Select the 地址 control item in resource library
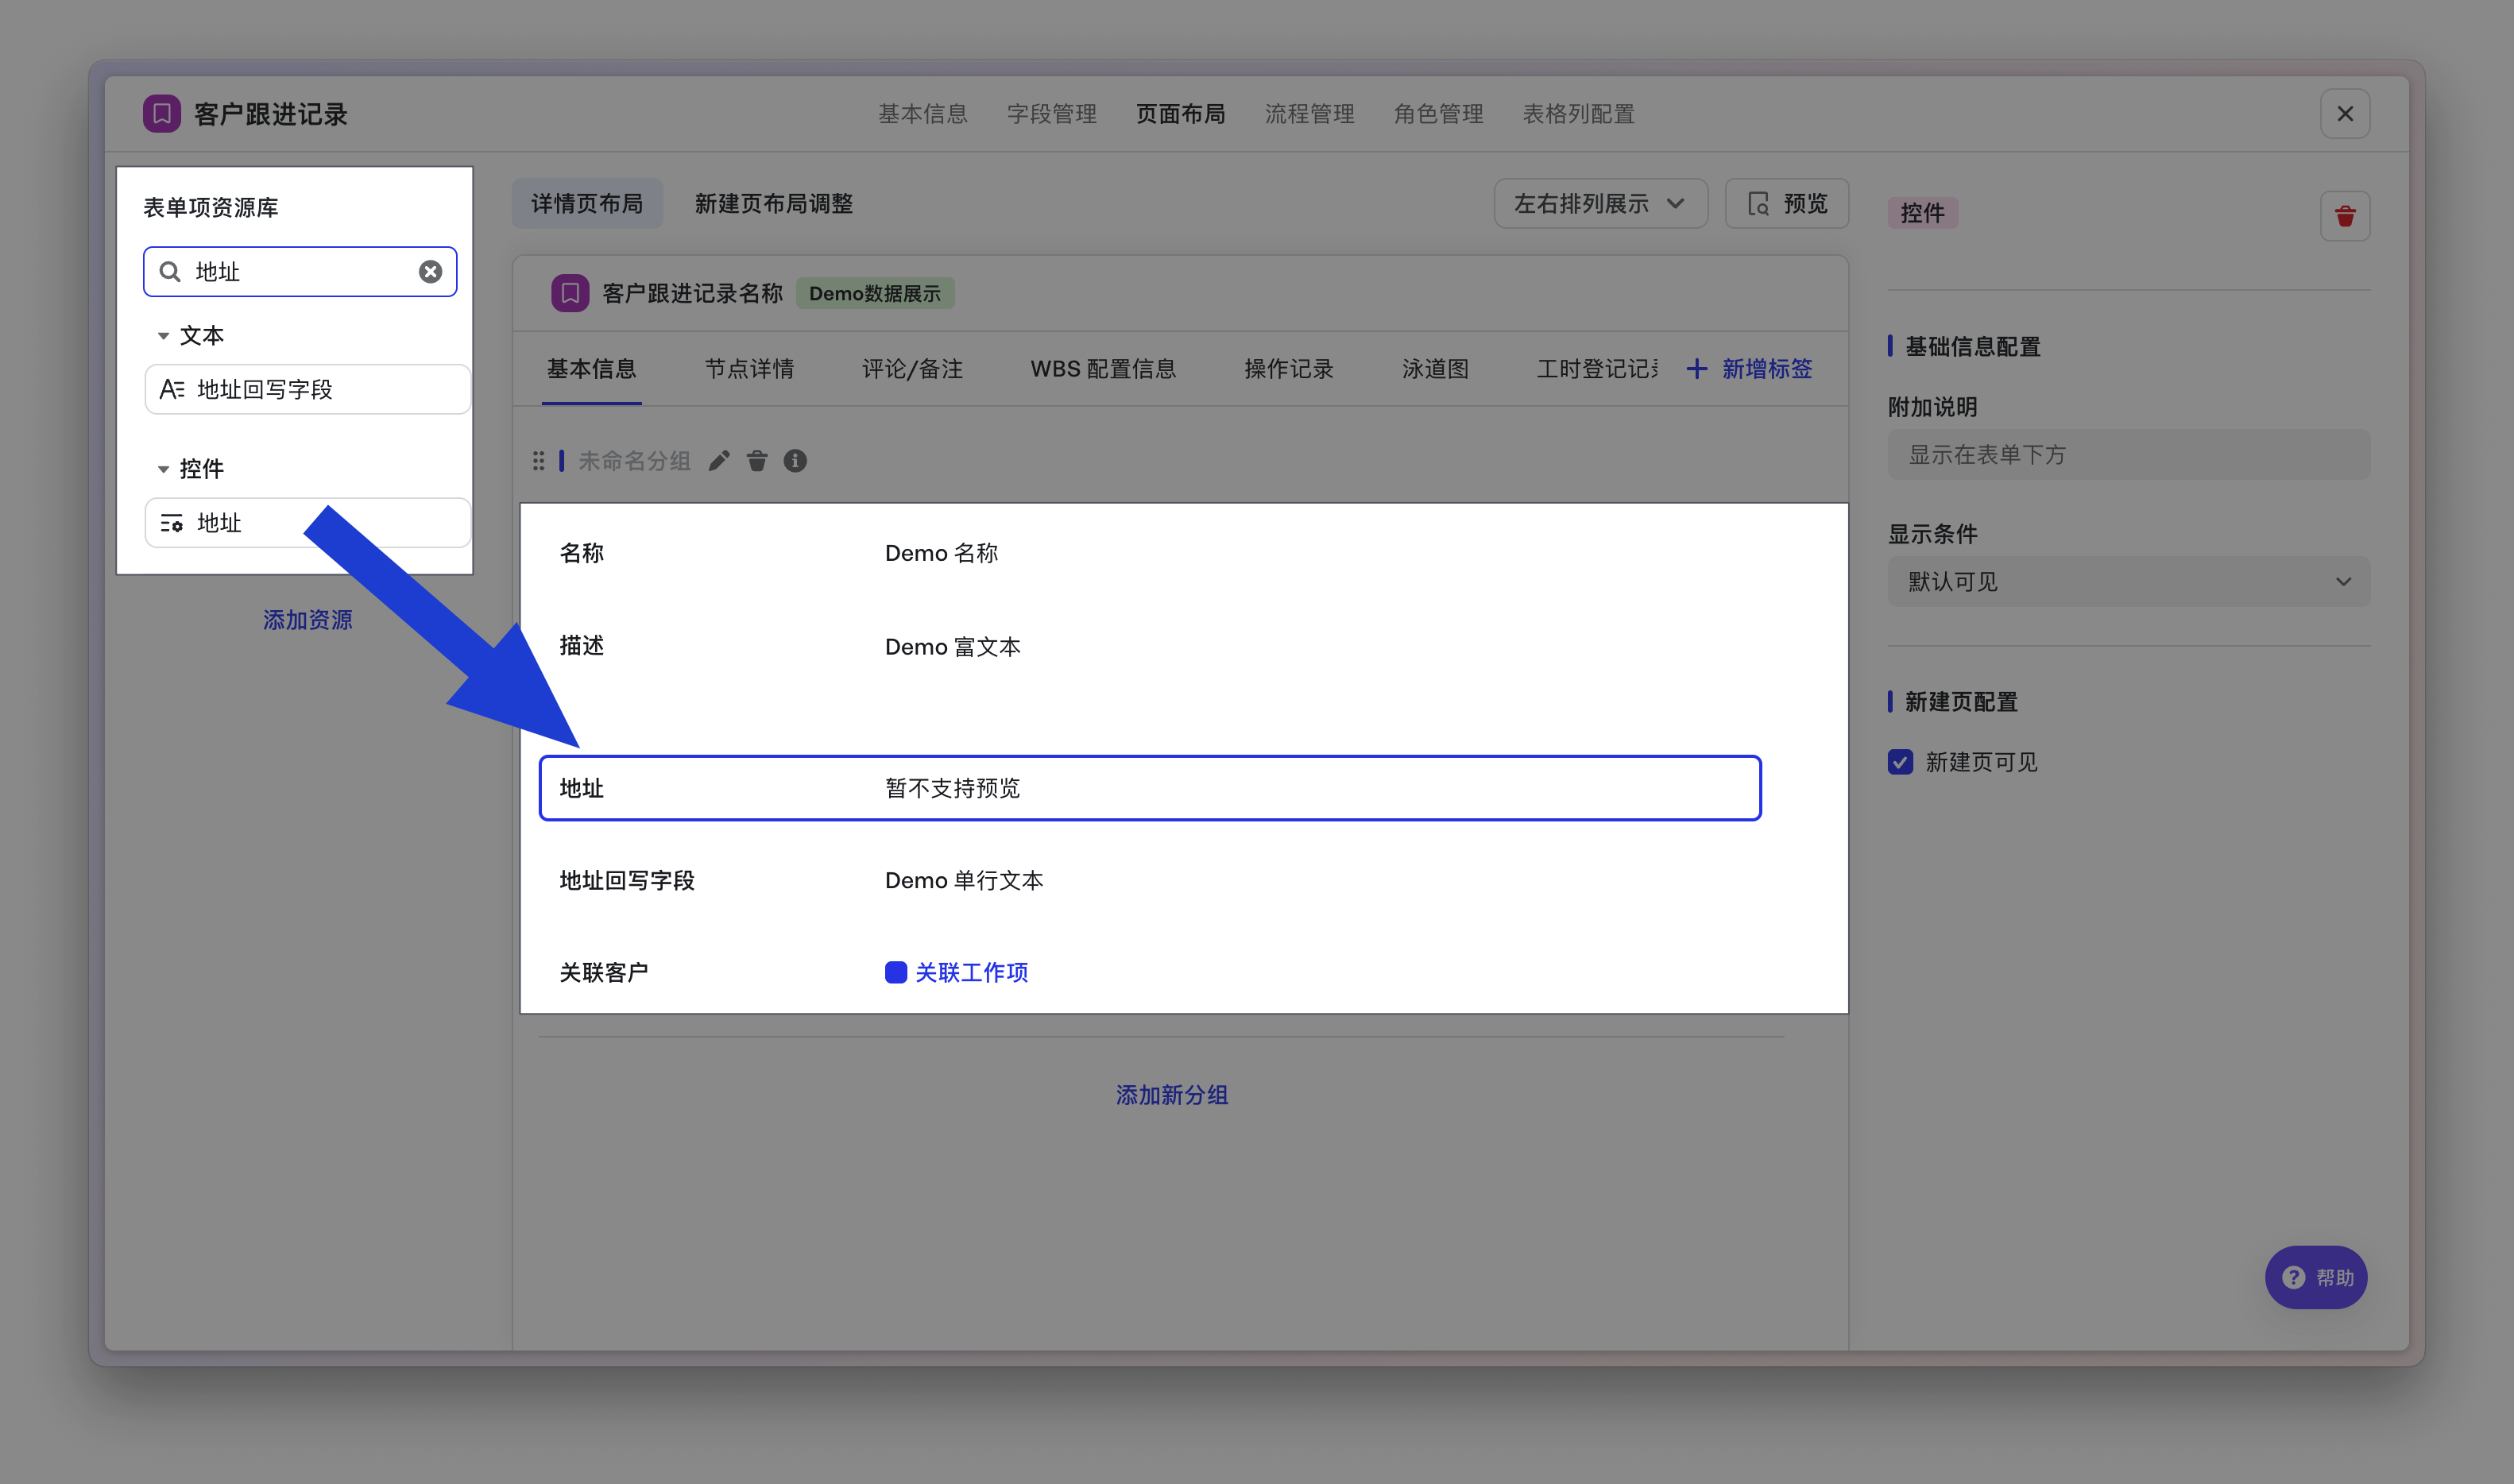The height and width of the screenshot is (1484, 2514). pos(307,522)
